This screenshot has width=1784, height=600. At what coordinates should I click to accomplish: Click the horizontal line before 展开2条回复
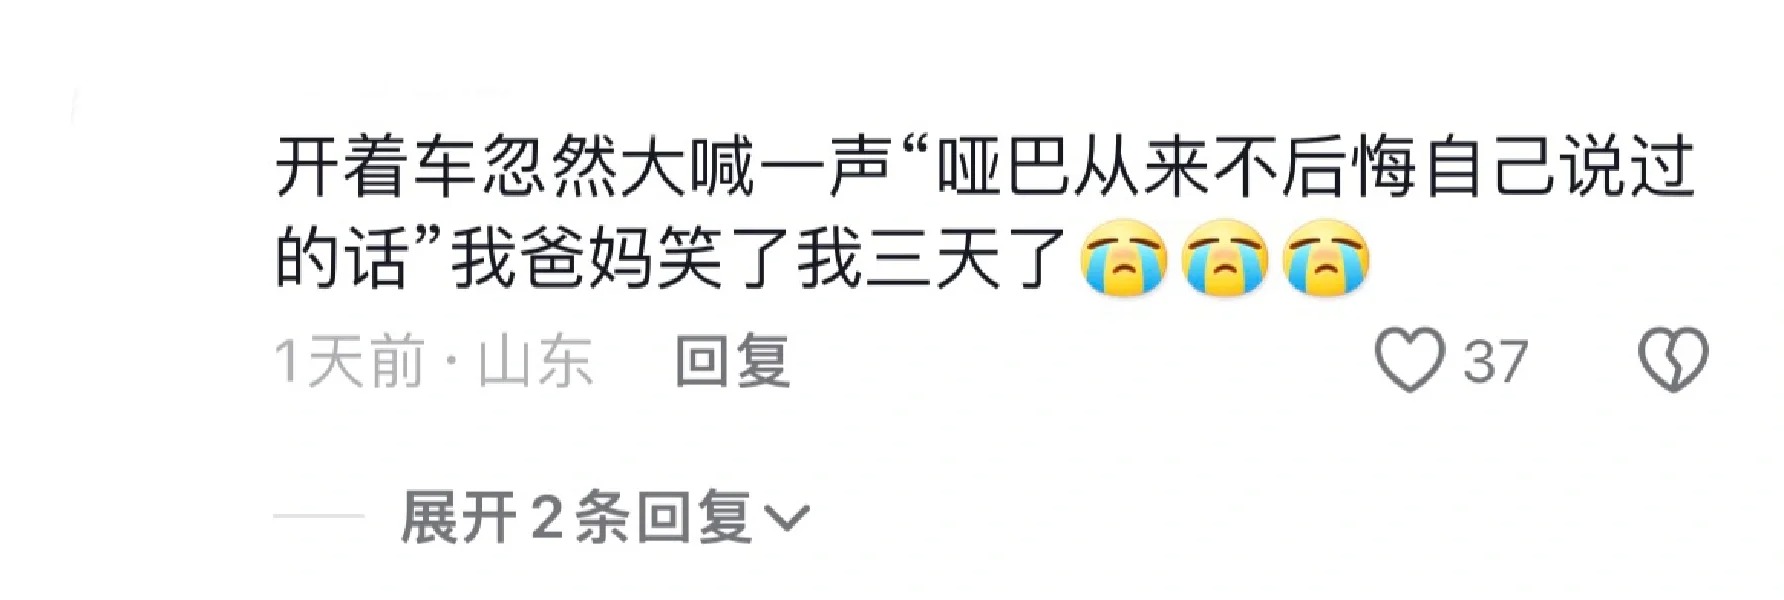click(319, 518)
